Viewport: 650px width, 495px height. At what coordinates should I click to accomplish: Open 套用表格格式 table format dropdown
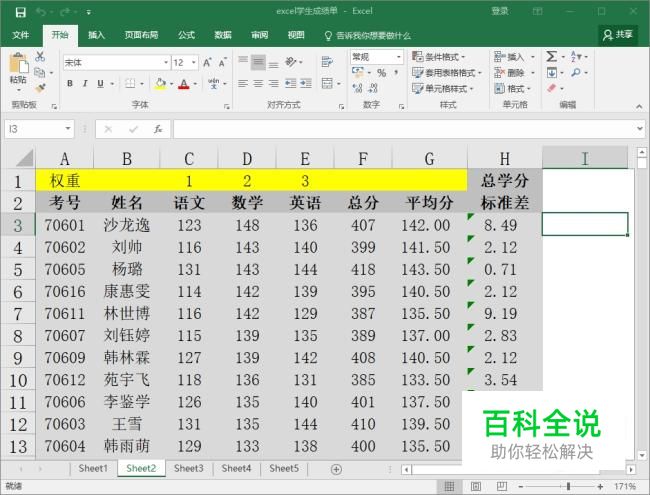[447, 73]
